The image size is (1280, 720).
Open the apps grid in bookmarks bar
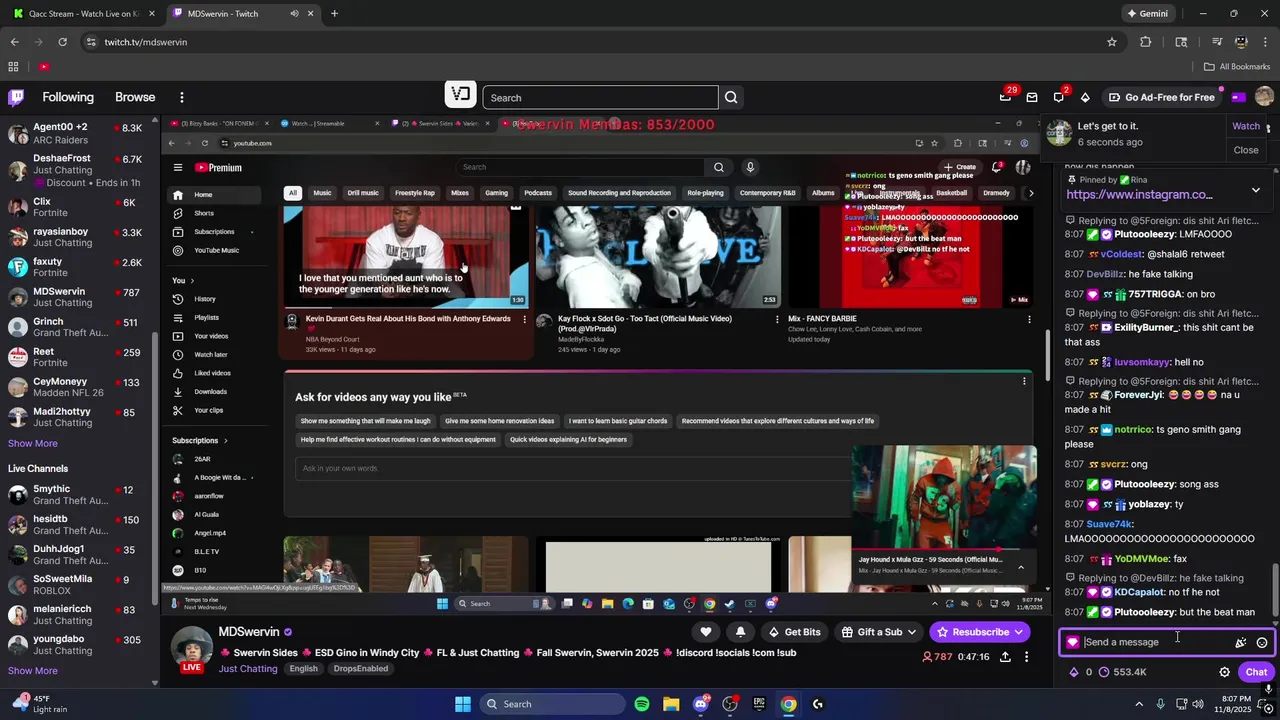tap(13, 67)
